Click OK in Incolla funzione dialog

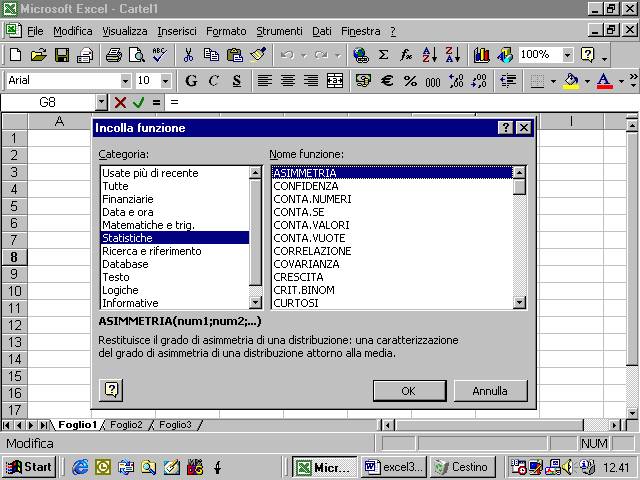tap(409, 391)
